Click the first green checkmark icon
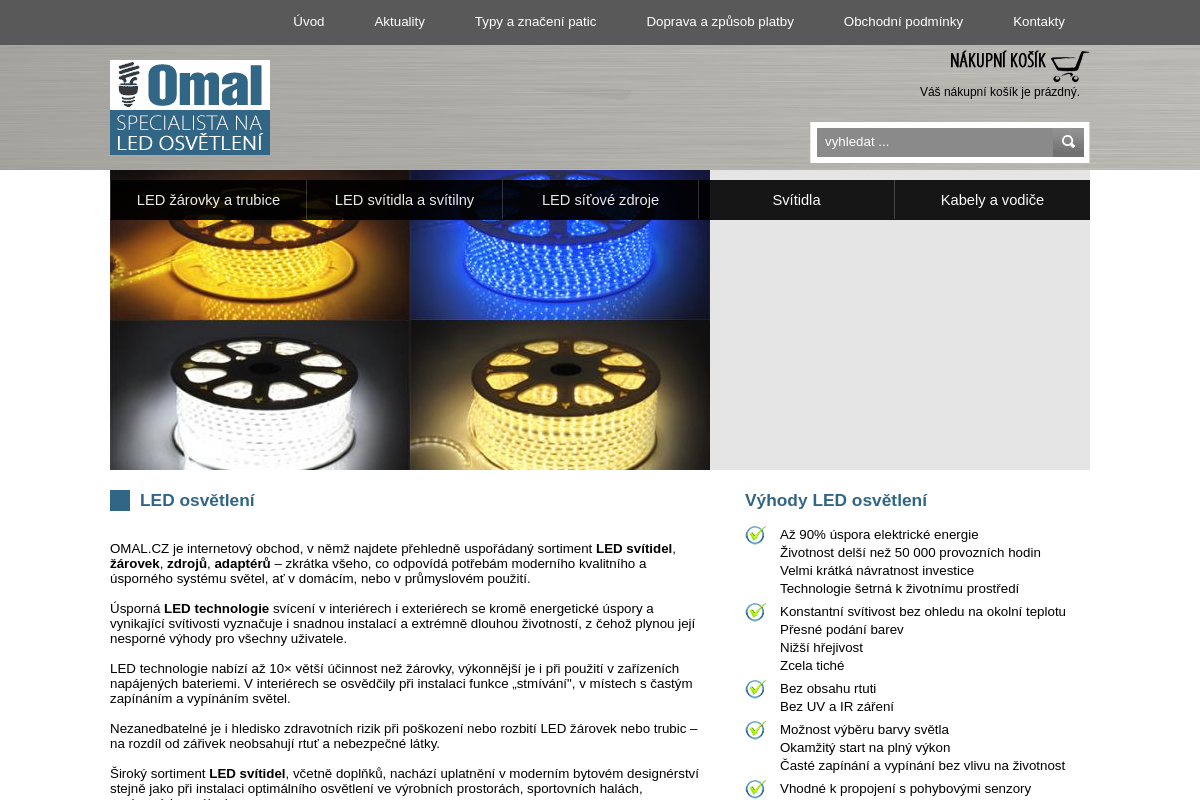1200x800 pixels. (755, 536)
